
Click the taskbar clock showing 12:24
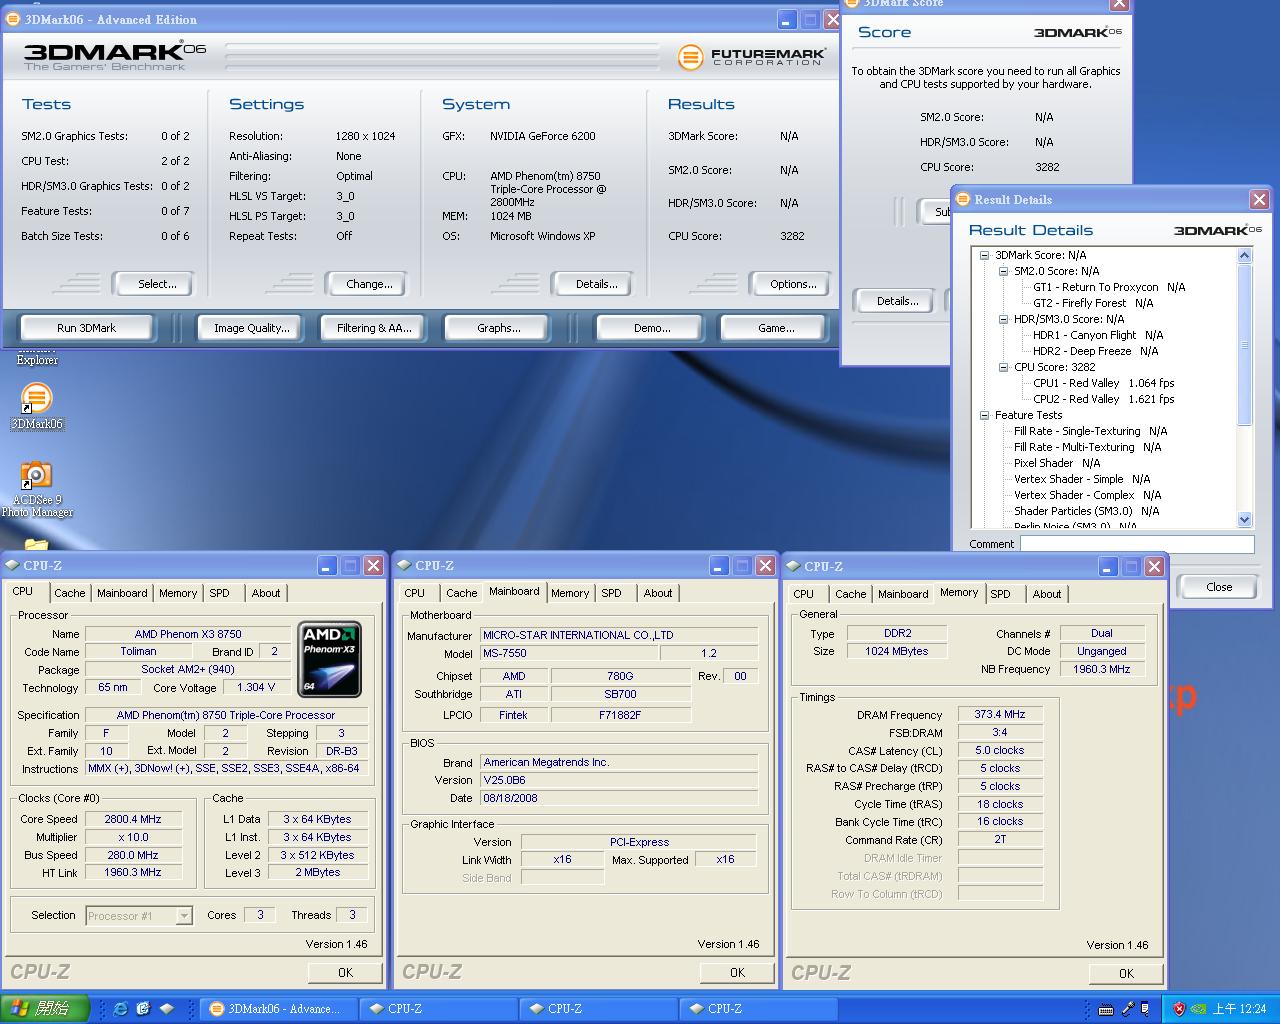coord(1240,1009)
